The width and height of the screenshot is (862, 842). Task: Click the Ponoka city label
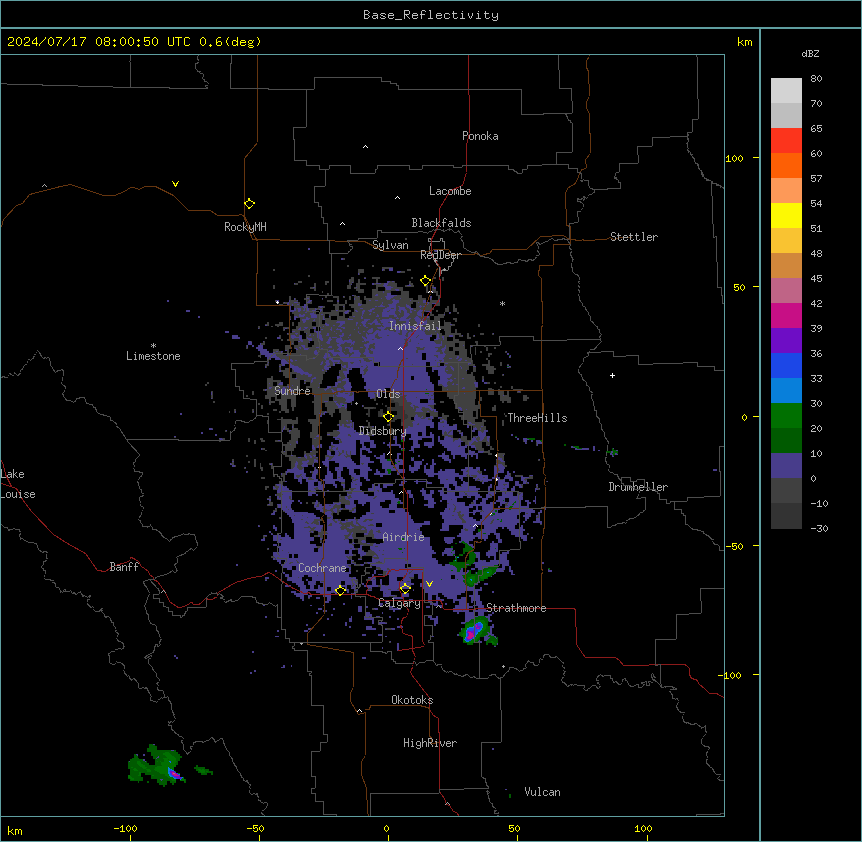(x=480, y=136)
